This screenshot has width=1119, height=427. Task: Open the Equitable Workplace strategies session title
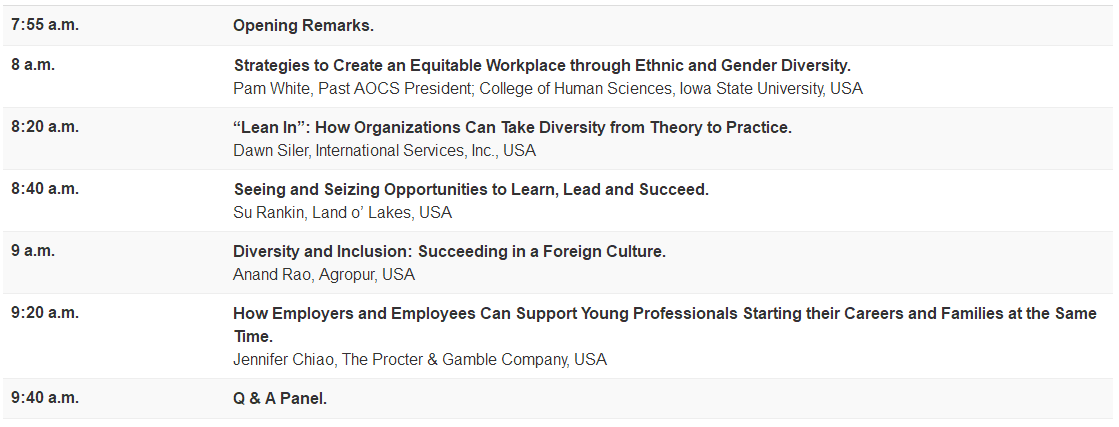[542, 65]
